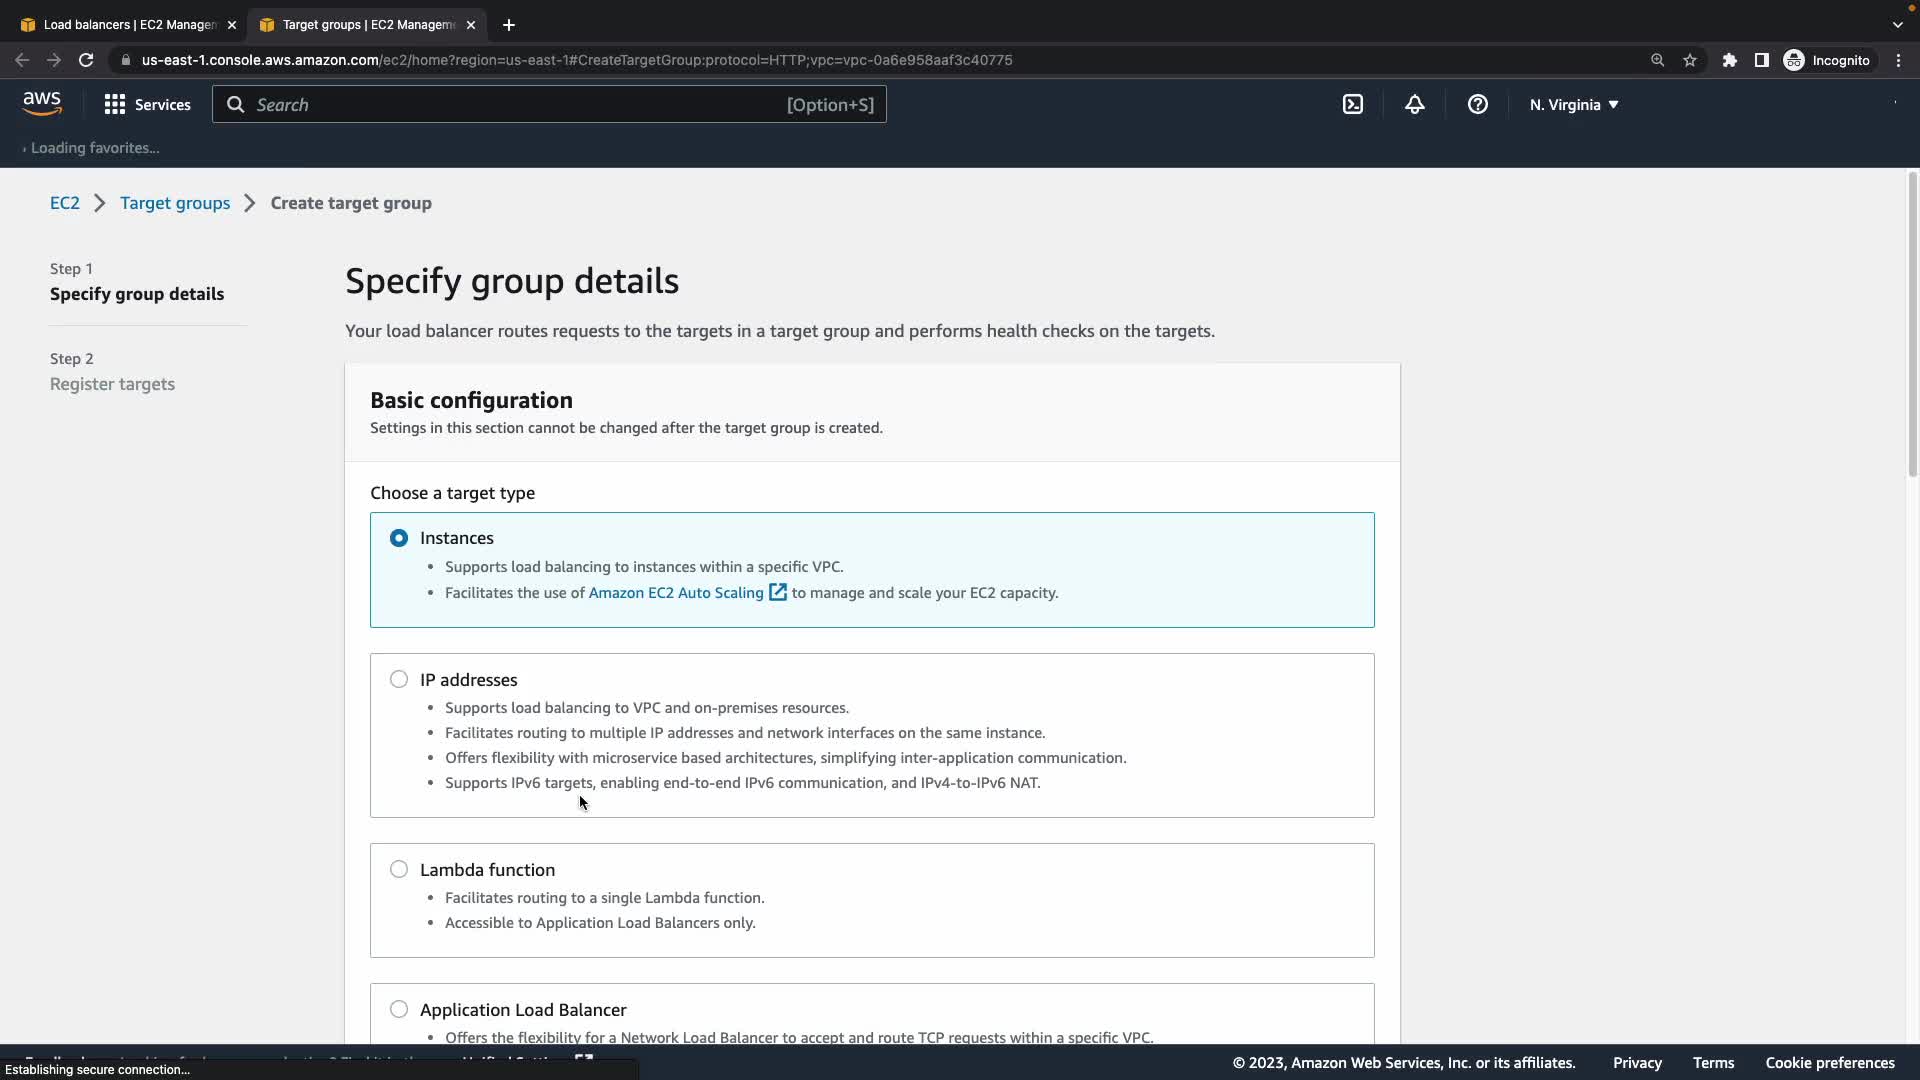Go to Target groups breadcrumb
Image resolution: width=1920 pixels, height=1080 pixels.
175,203
